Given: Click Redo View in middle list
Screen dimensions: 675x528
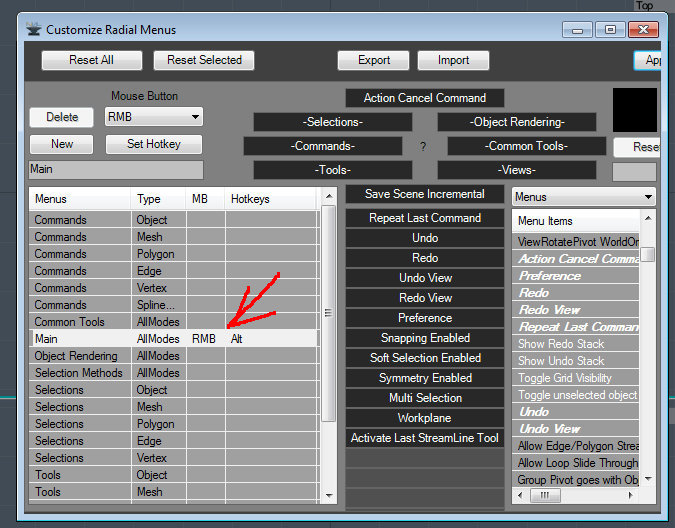Looking at the screenshot, I should pyautogui.click(x=425, y=298).
